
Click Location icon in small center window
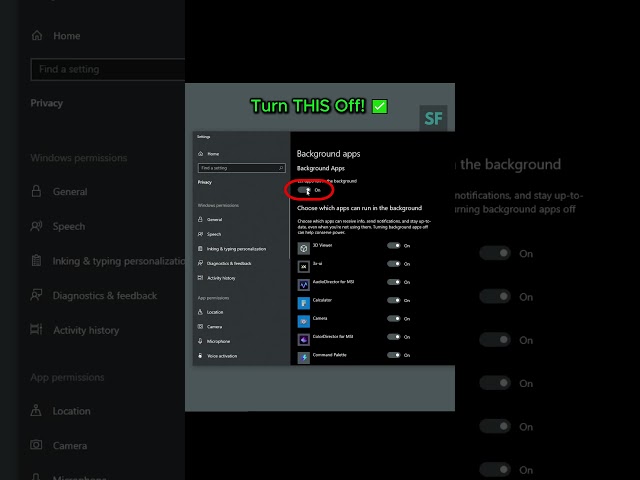pos(200,312)
